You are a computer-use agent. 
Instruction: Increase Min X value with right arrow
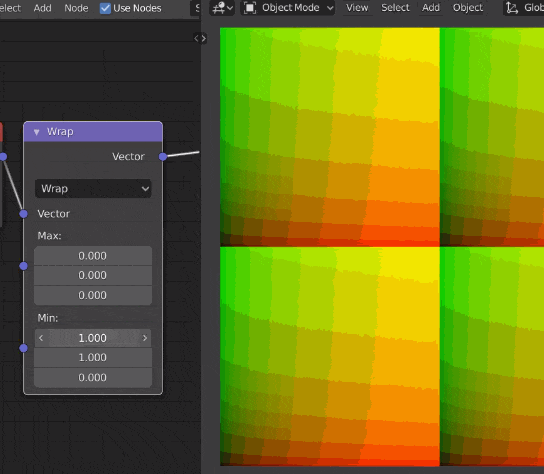tap(145, 338)
